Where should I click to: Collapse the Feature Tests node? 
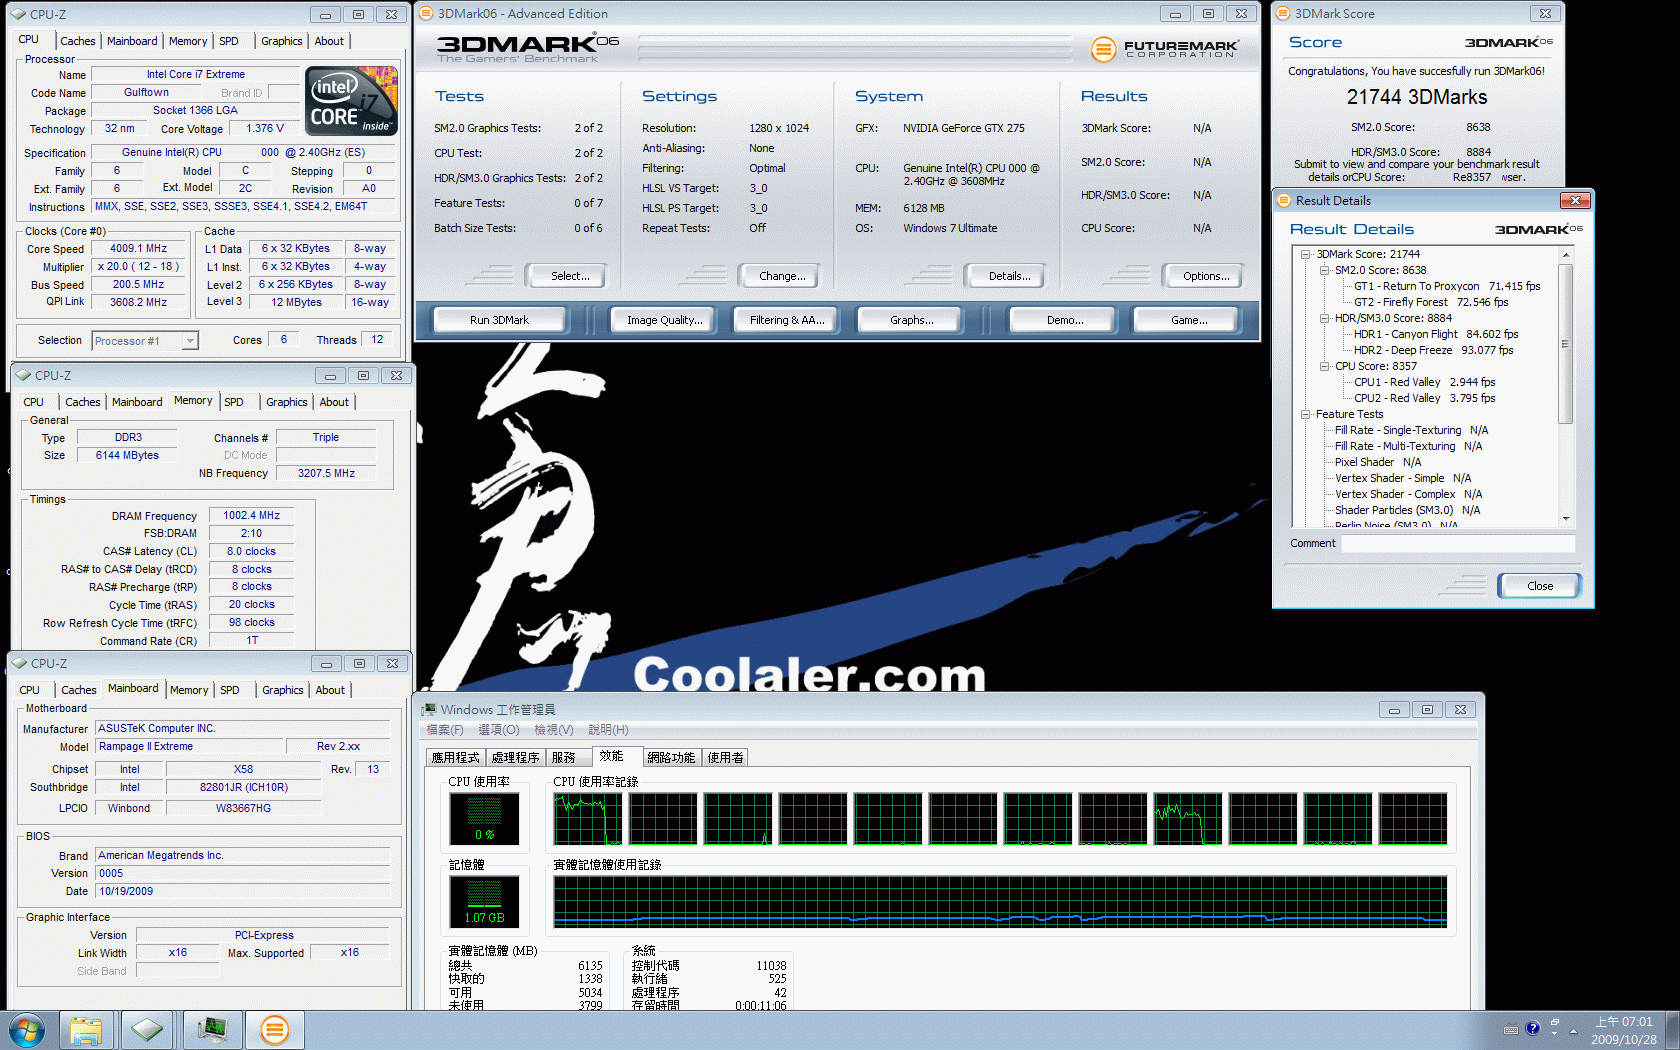coord(1306,414)
